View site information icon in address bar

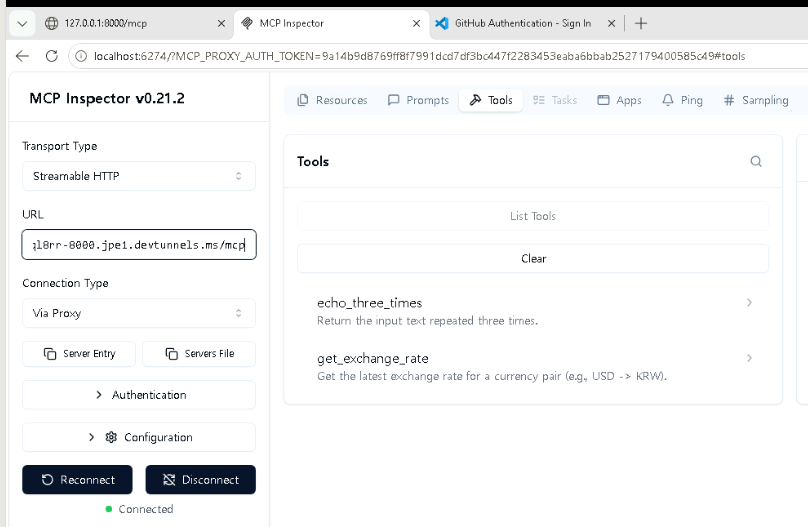pos(81,56)
